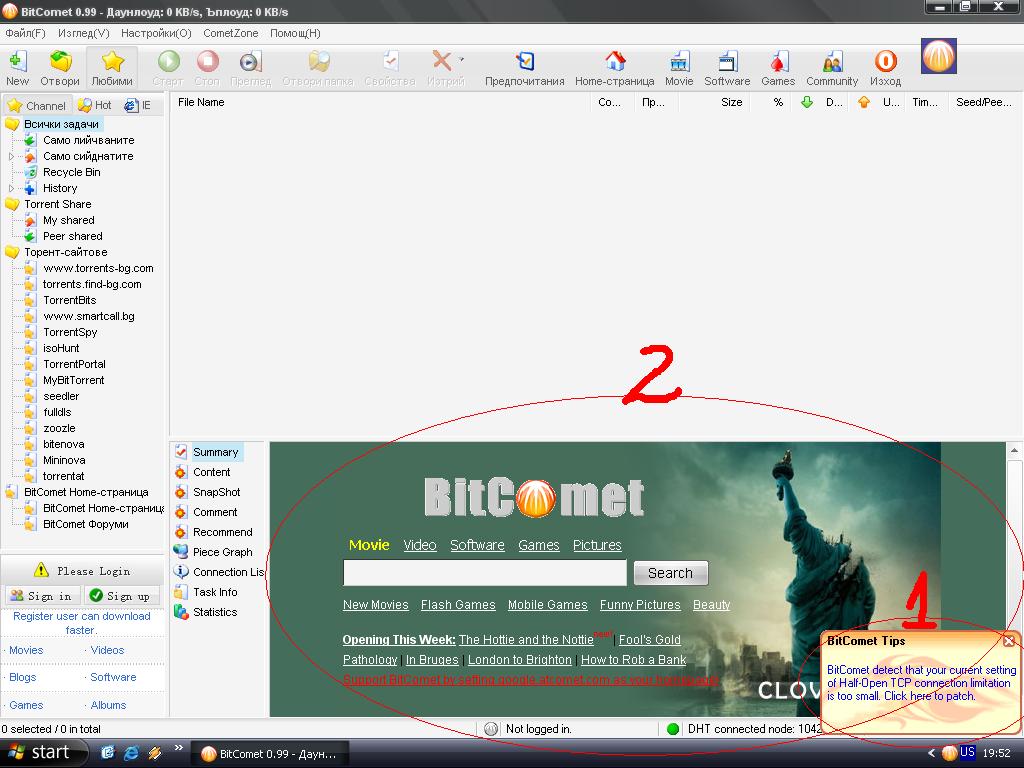Open a torrent with the Отвори icon
Screen dimensions: 1024x768
point(60,62)
